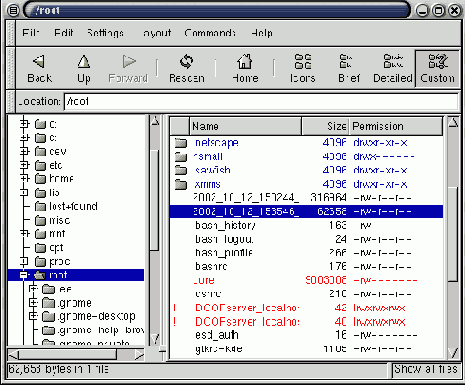Expand the mnt folder in the tree
Screen dimensions: 465x385
pyautogui.click(x=24, y=234)
